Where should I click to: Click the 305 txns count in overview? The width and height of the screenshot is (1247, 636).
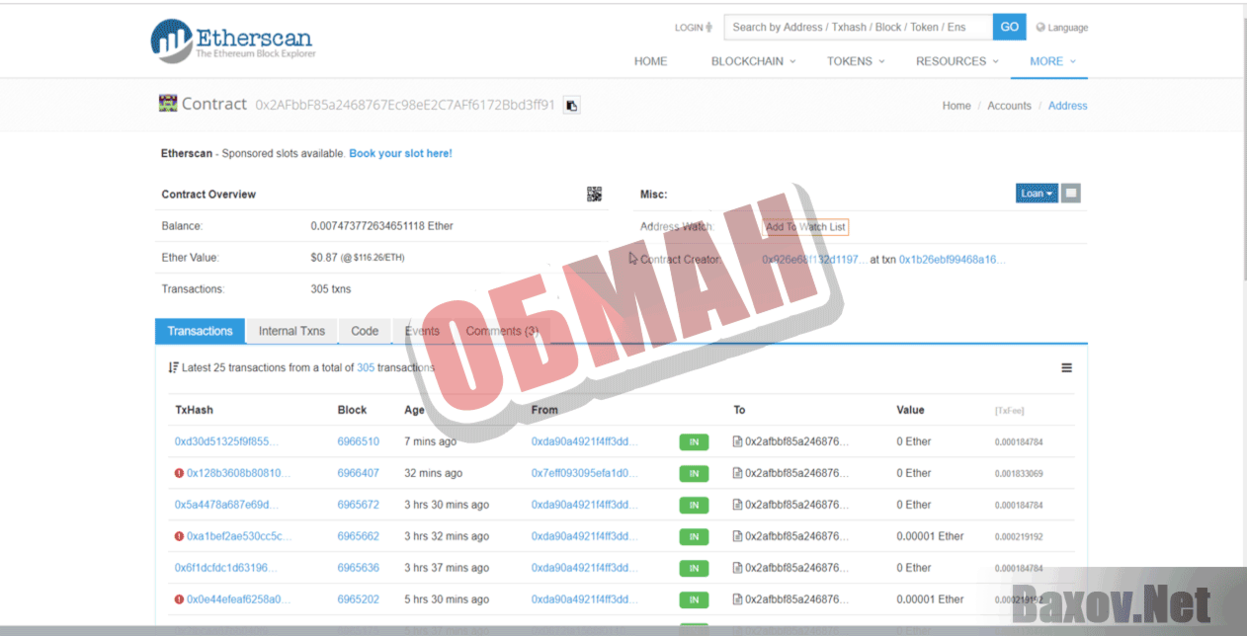point(331,289)
